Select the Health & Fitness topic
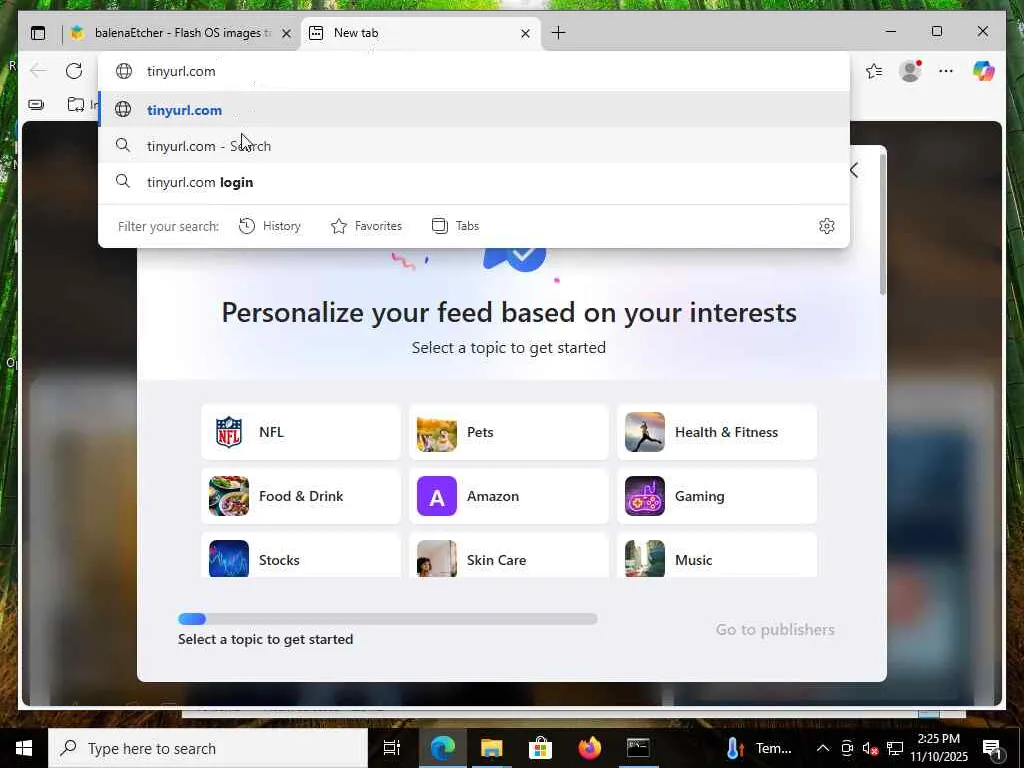The width and height of the screenshot is (1024, 768). [717, 432]
